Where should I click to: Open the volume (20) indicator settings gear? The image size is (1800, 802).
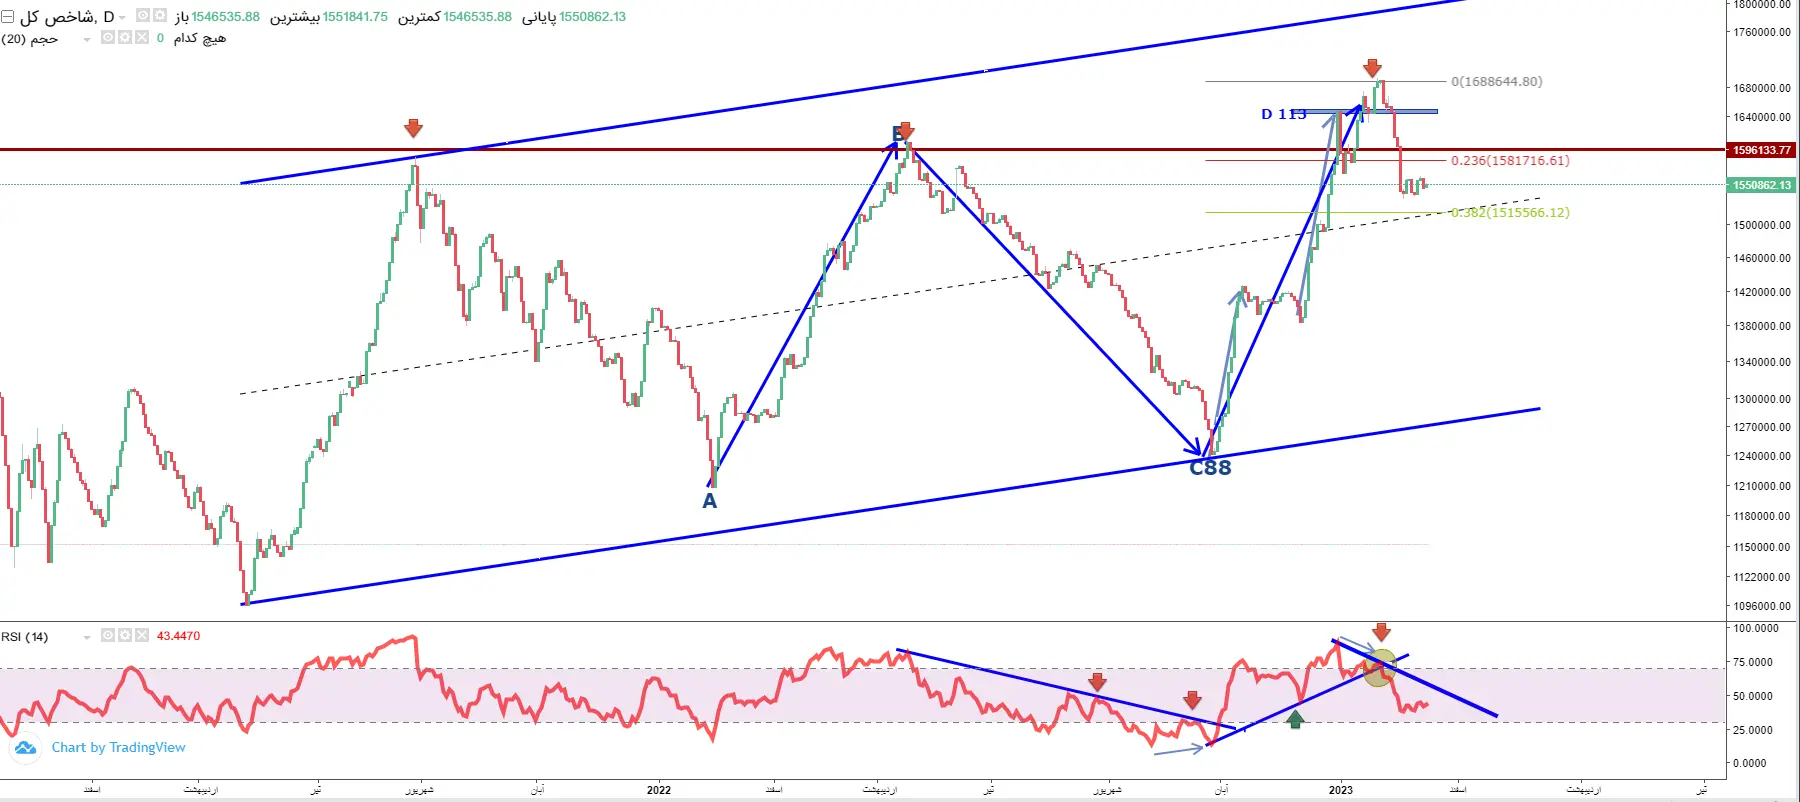[x=125, y=38]
